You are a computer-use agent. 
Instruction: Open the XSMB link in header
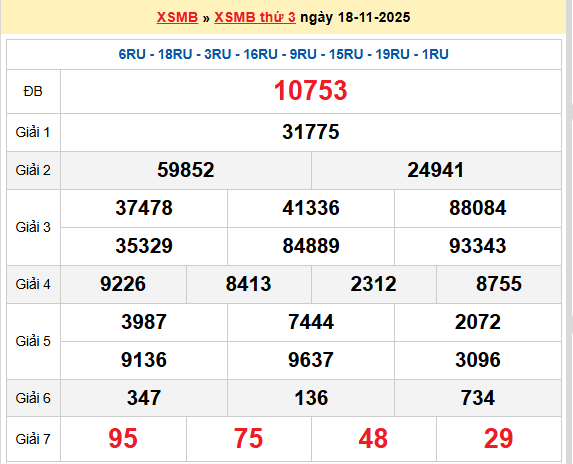(177, 17)
